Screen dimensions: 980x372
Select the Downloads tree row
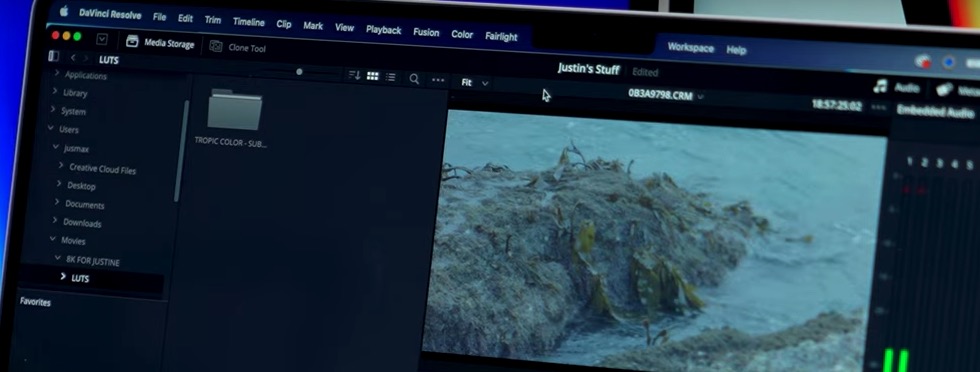pos(82,223)
